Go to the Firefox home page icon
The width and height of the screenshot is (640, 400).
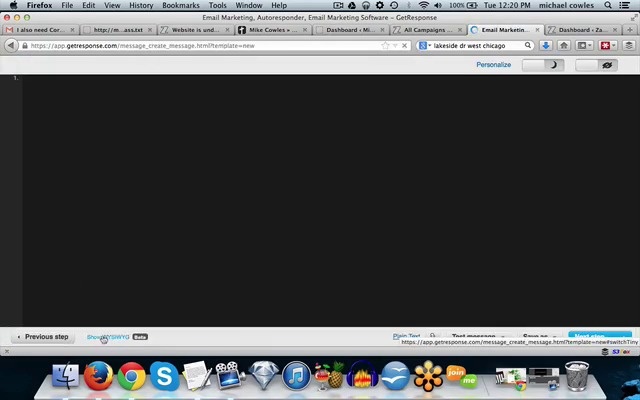pos(564,45)
